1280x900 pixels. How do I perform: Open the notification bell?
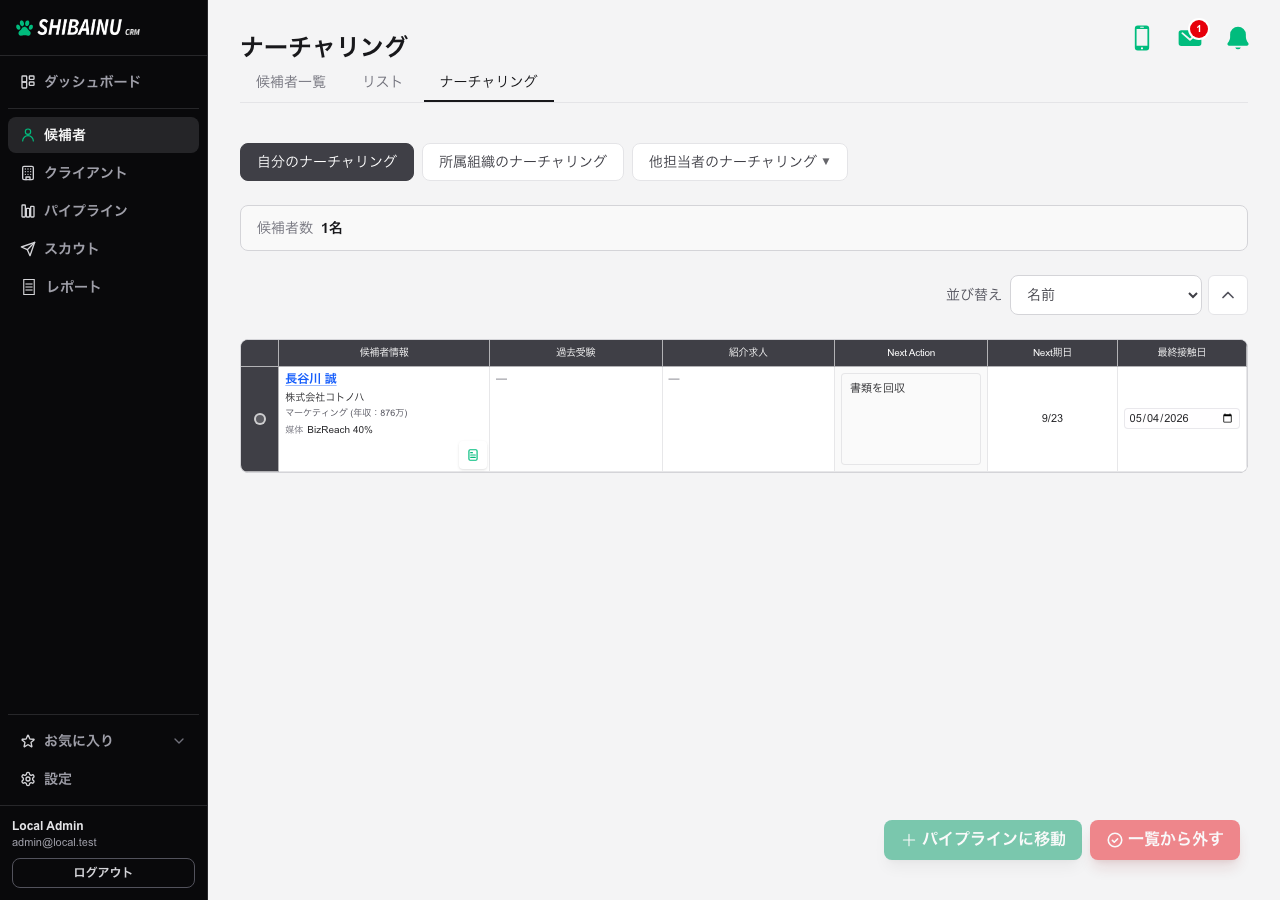1238,38
